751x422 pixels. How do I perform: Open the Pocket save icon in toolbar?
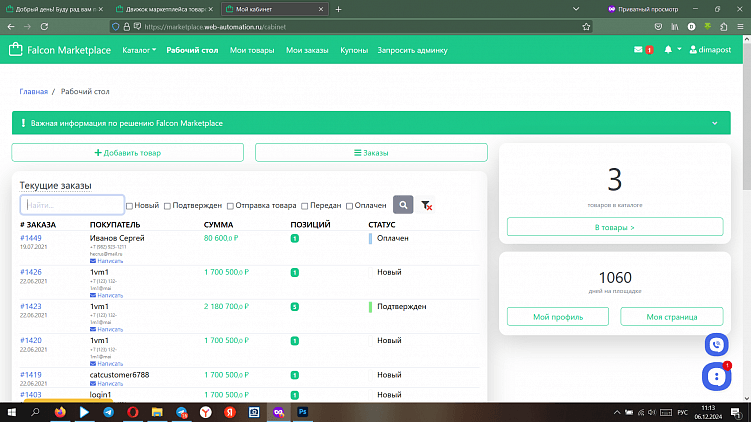[x=658, y=27]
